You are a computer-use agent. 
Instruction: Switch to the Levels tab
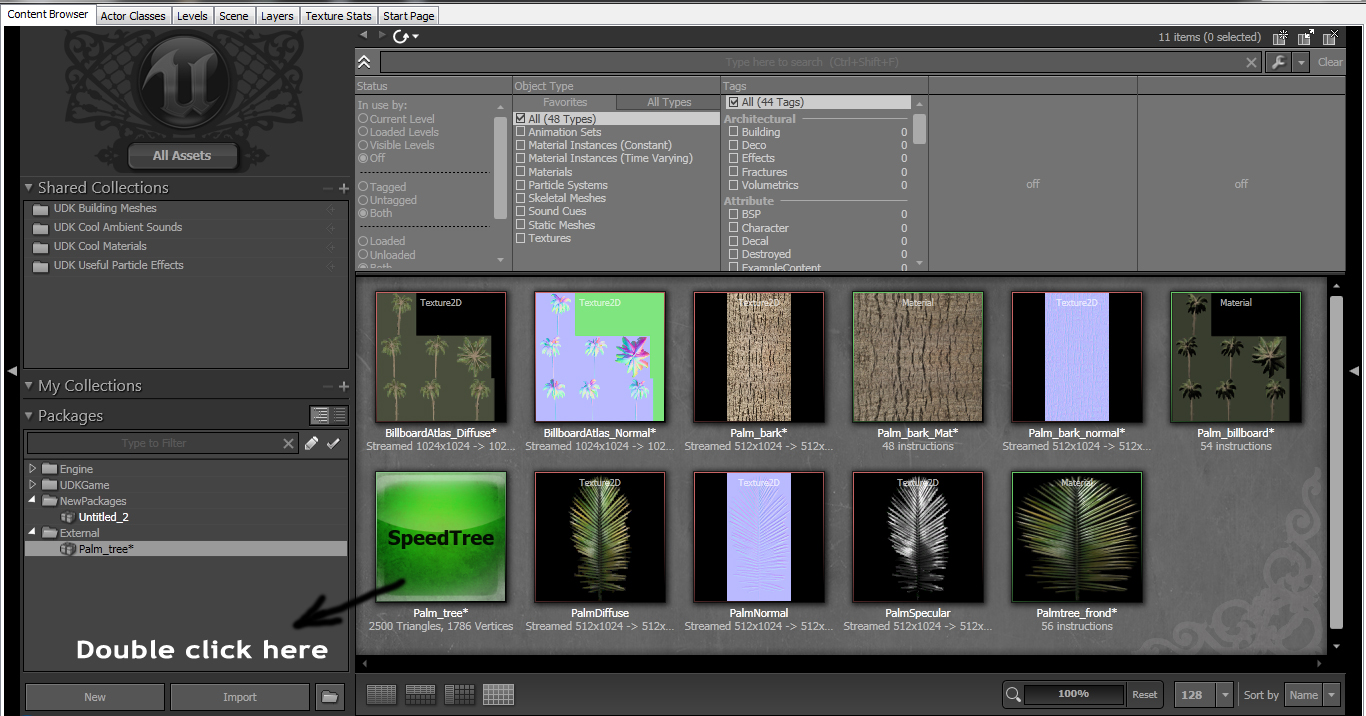(192, 16)
